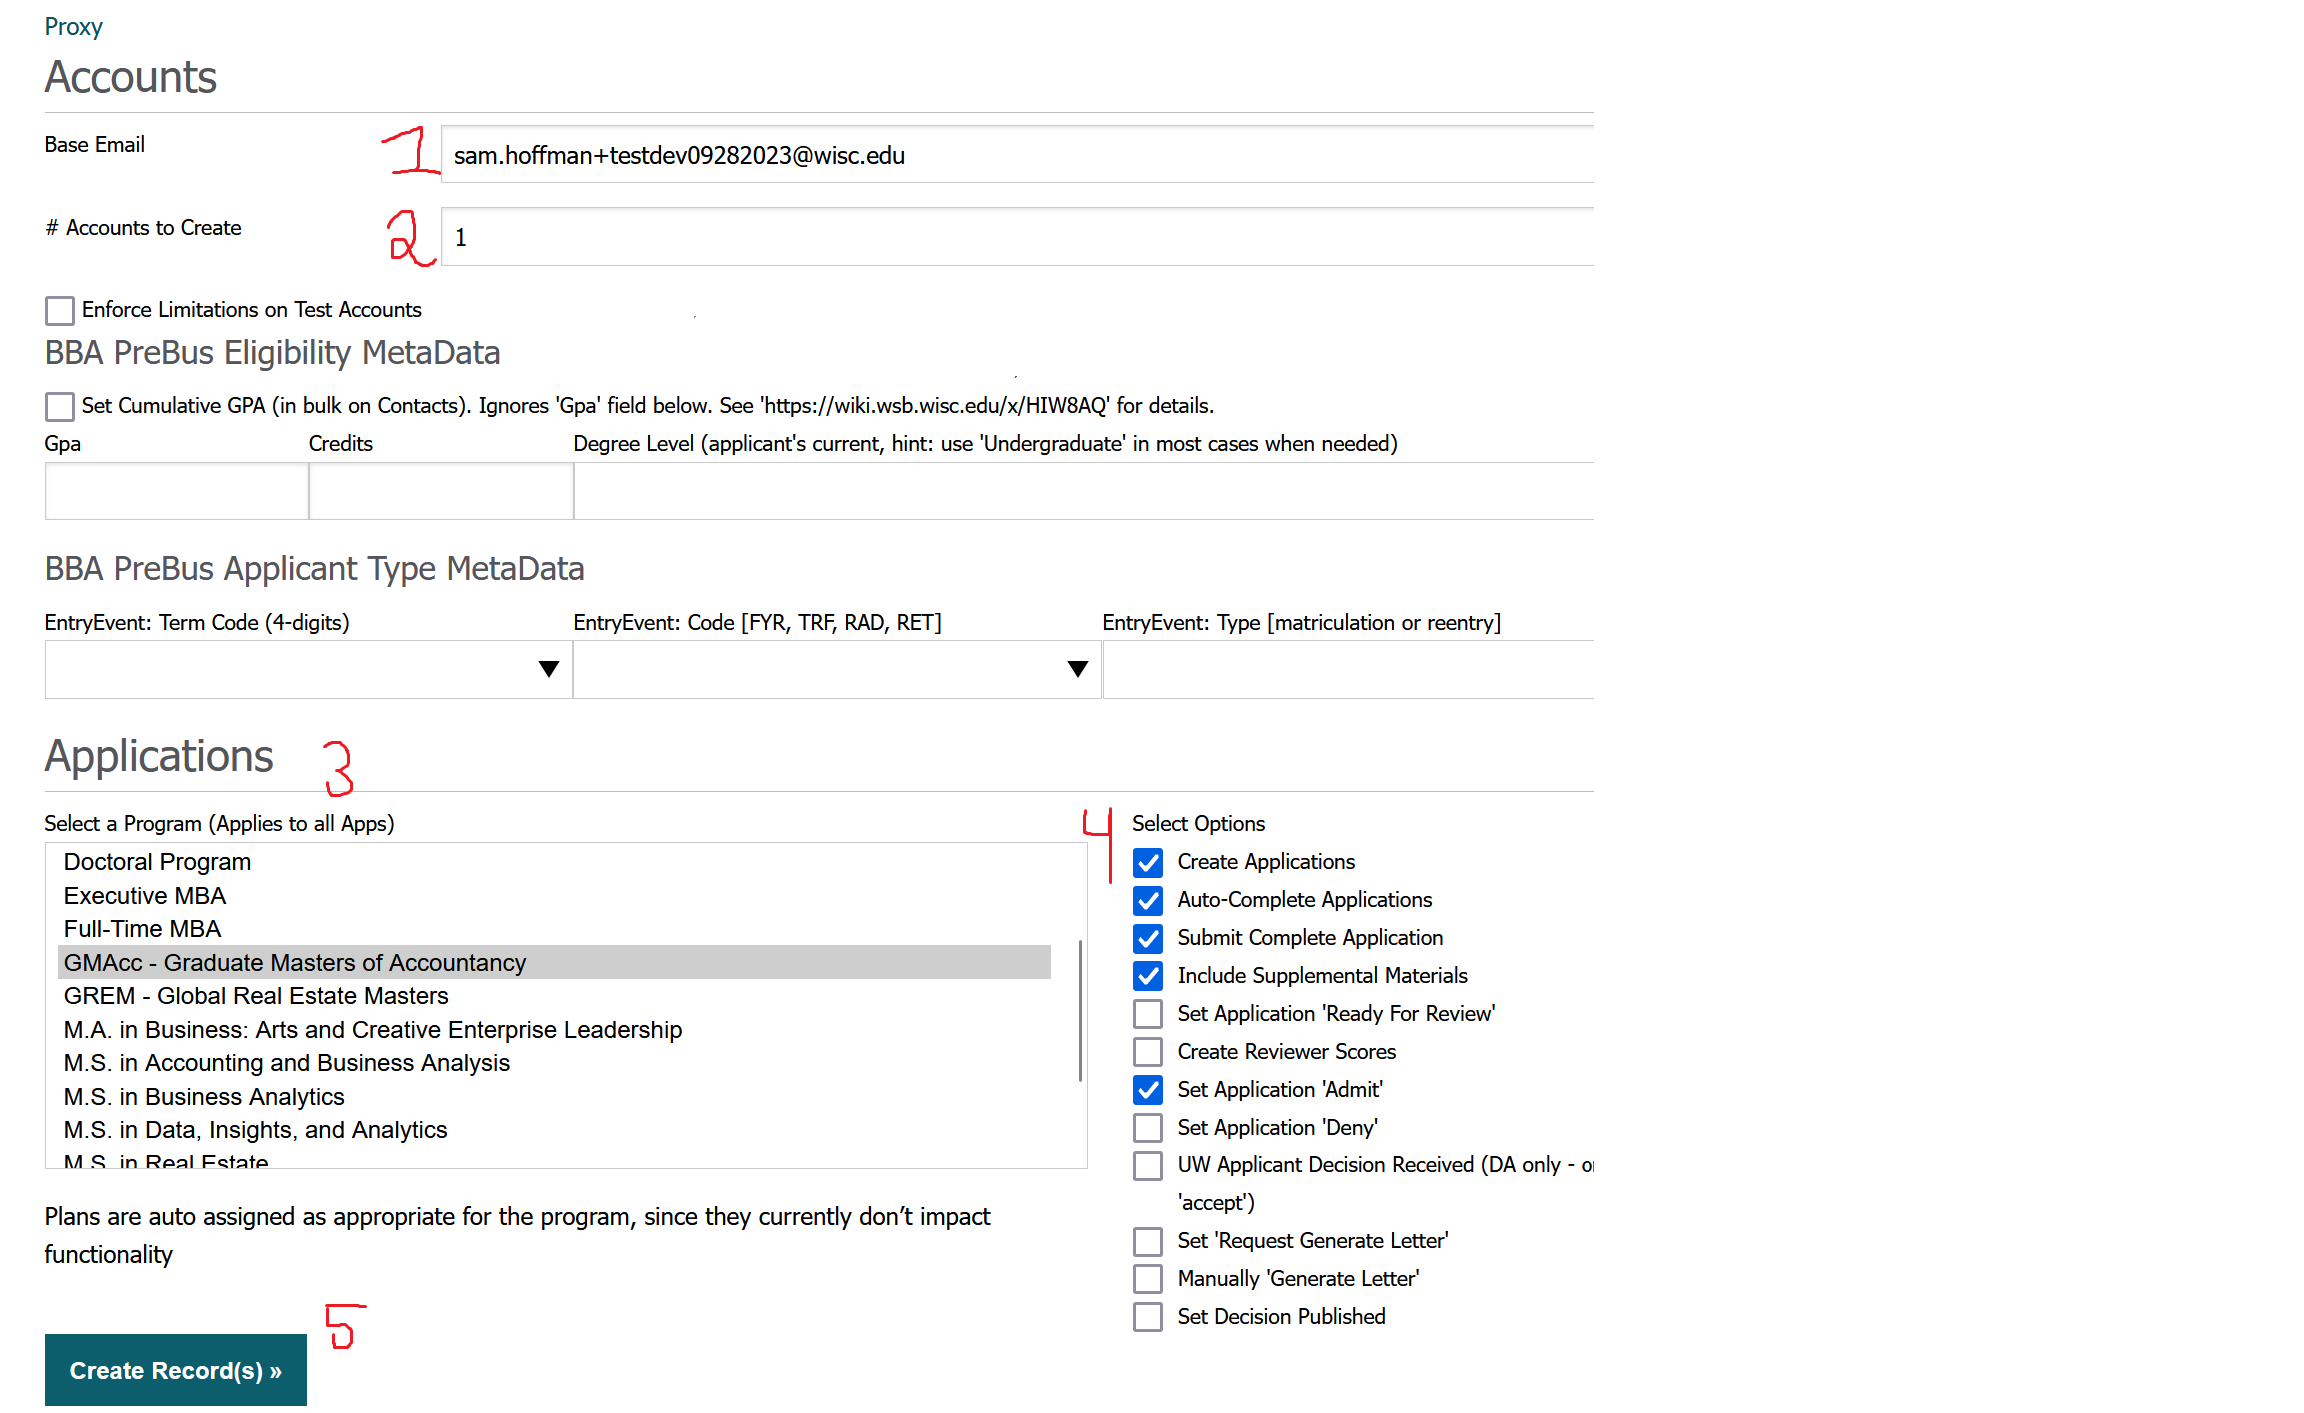Open the EntryEvent Code dropdown arrow
The width and height of the screenshot is (2304, 1413).
(1076, 669)
